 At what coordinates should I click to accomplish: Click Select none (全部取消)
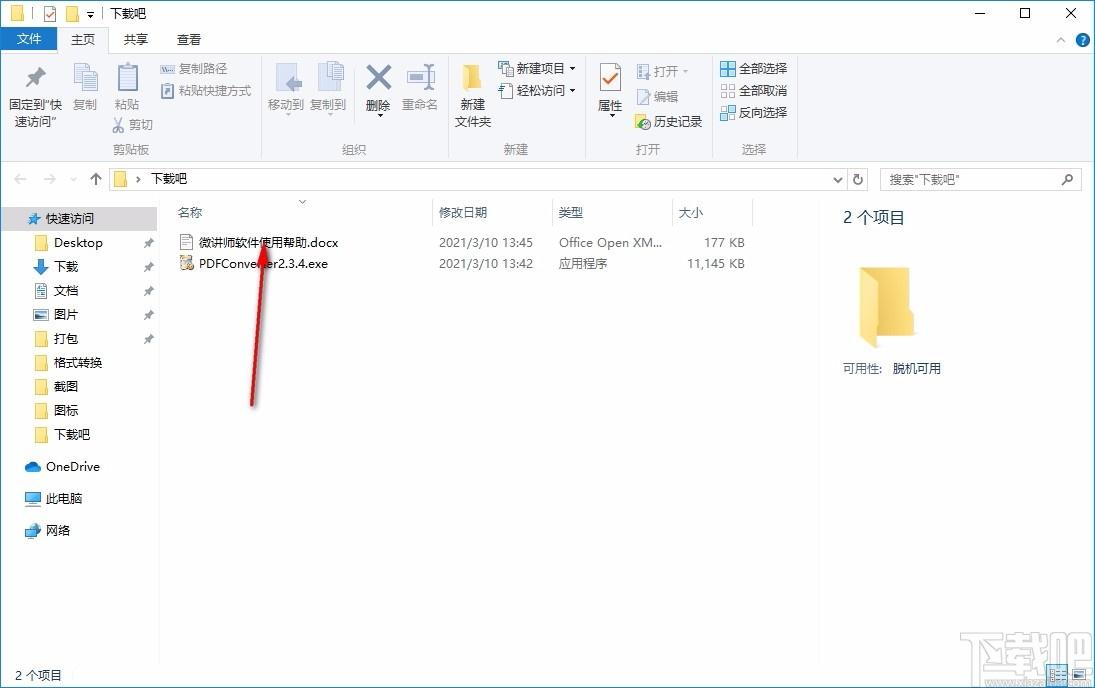point(754,90)
